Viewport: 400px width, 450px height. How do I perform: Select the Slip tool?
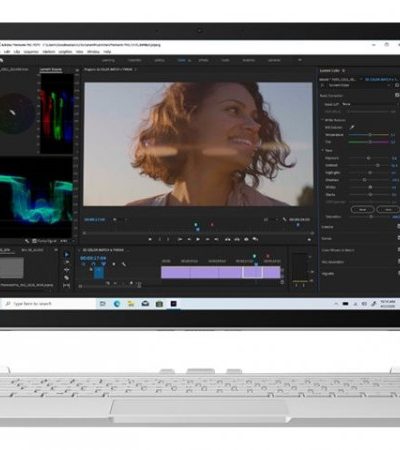pos(66,285)
